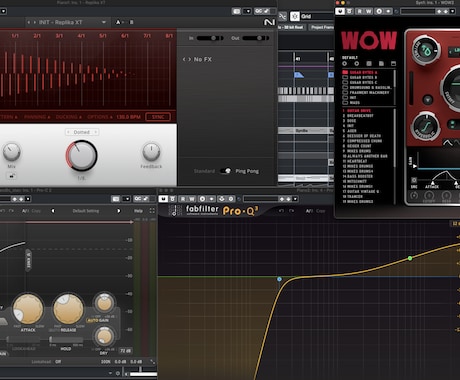The image size is (460, 380).
Task: Open OPTIONS menu in Replika XT
Action: coord(100,117)
